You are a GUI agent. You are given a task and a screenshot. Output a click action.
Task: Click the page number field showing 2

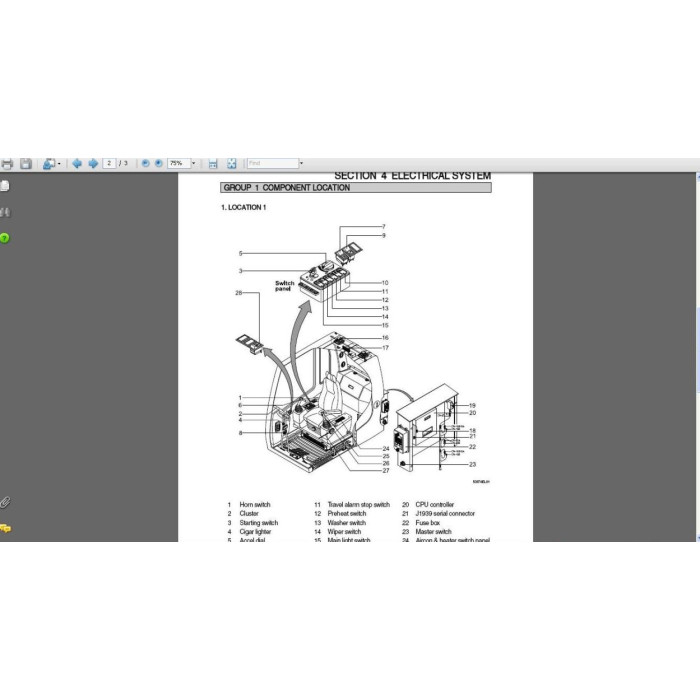pos(109,163)
